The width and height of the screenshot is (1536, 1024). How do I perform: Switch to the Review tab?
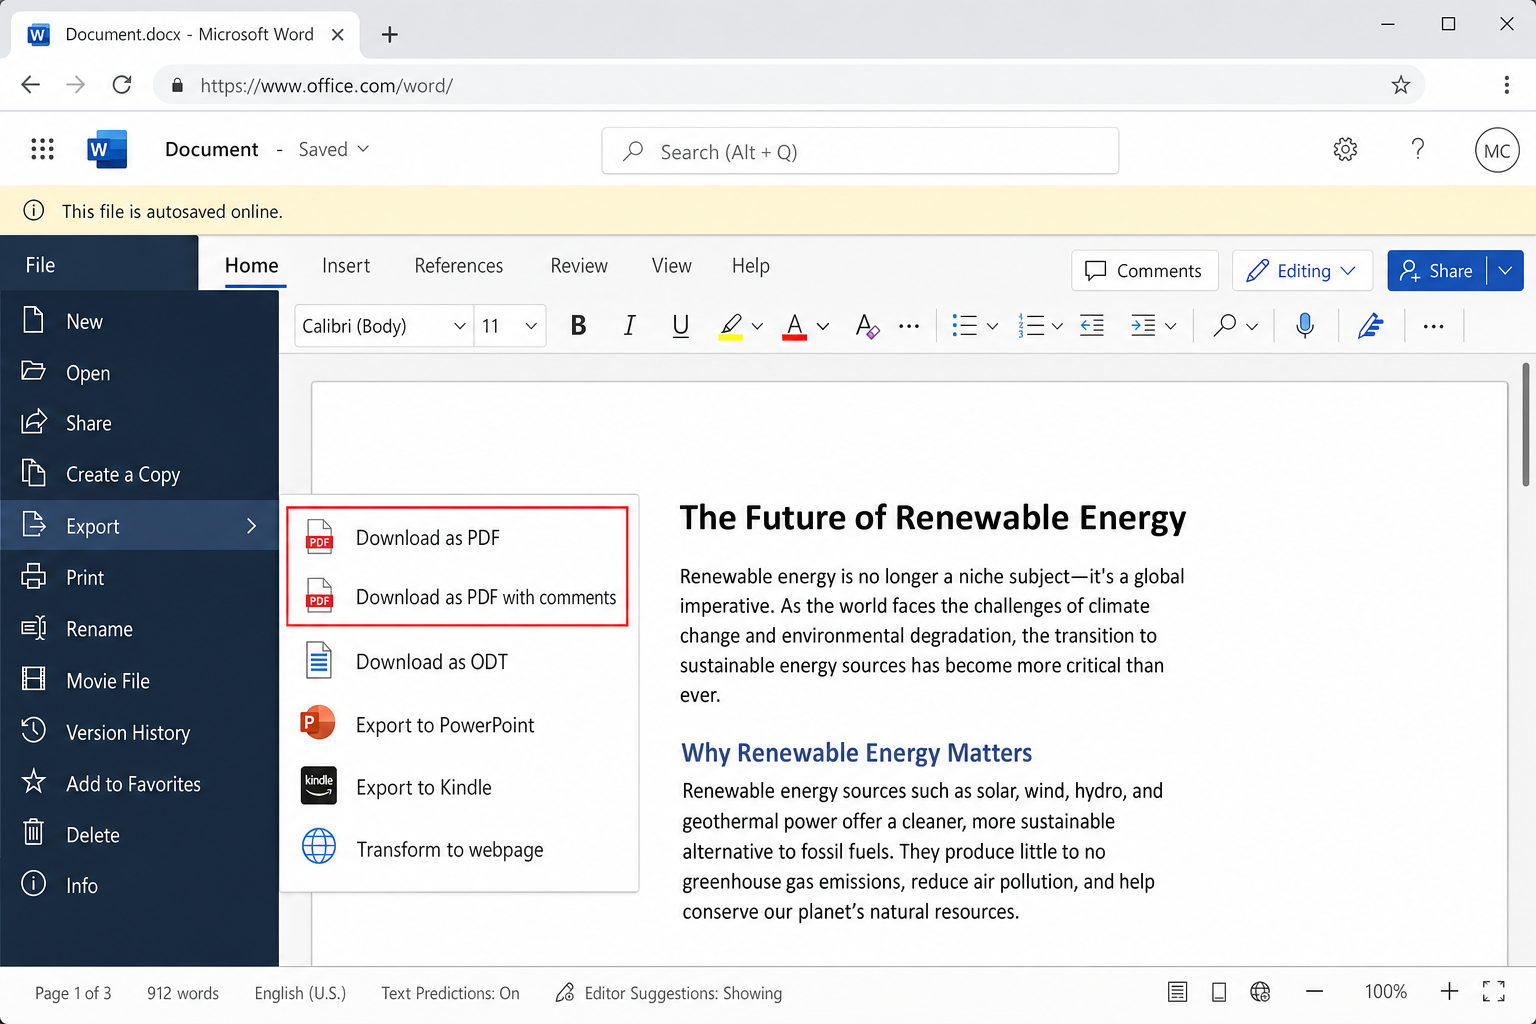tap(579, 266)
